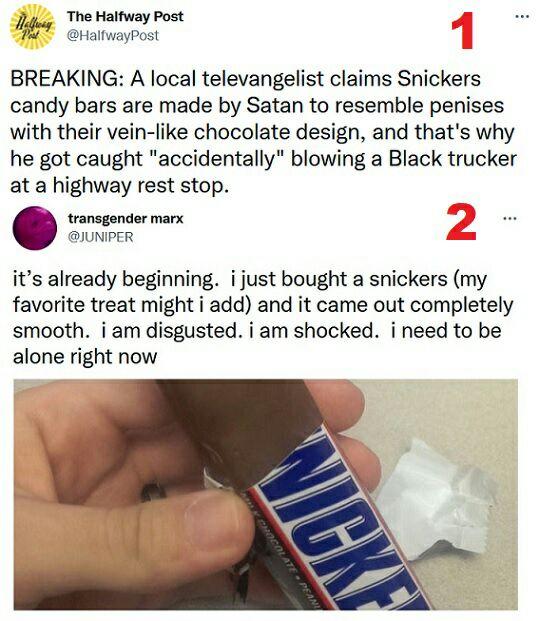Click the red number 1 label
This screenshot has height=621, width=536.
coord(463,30)
